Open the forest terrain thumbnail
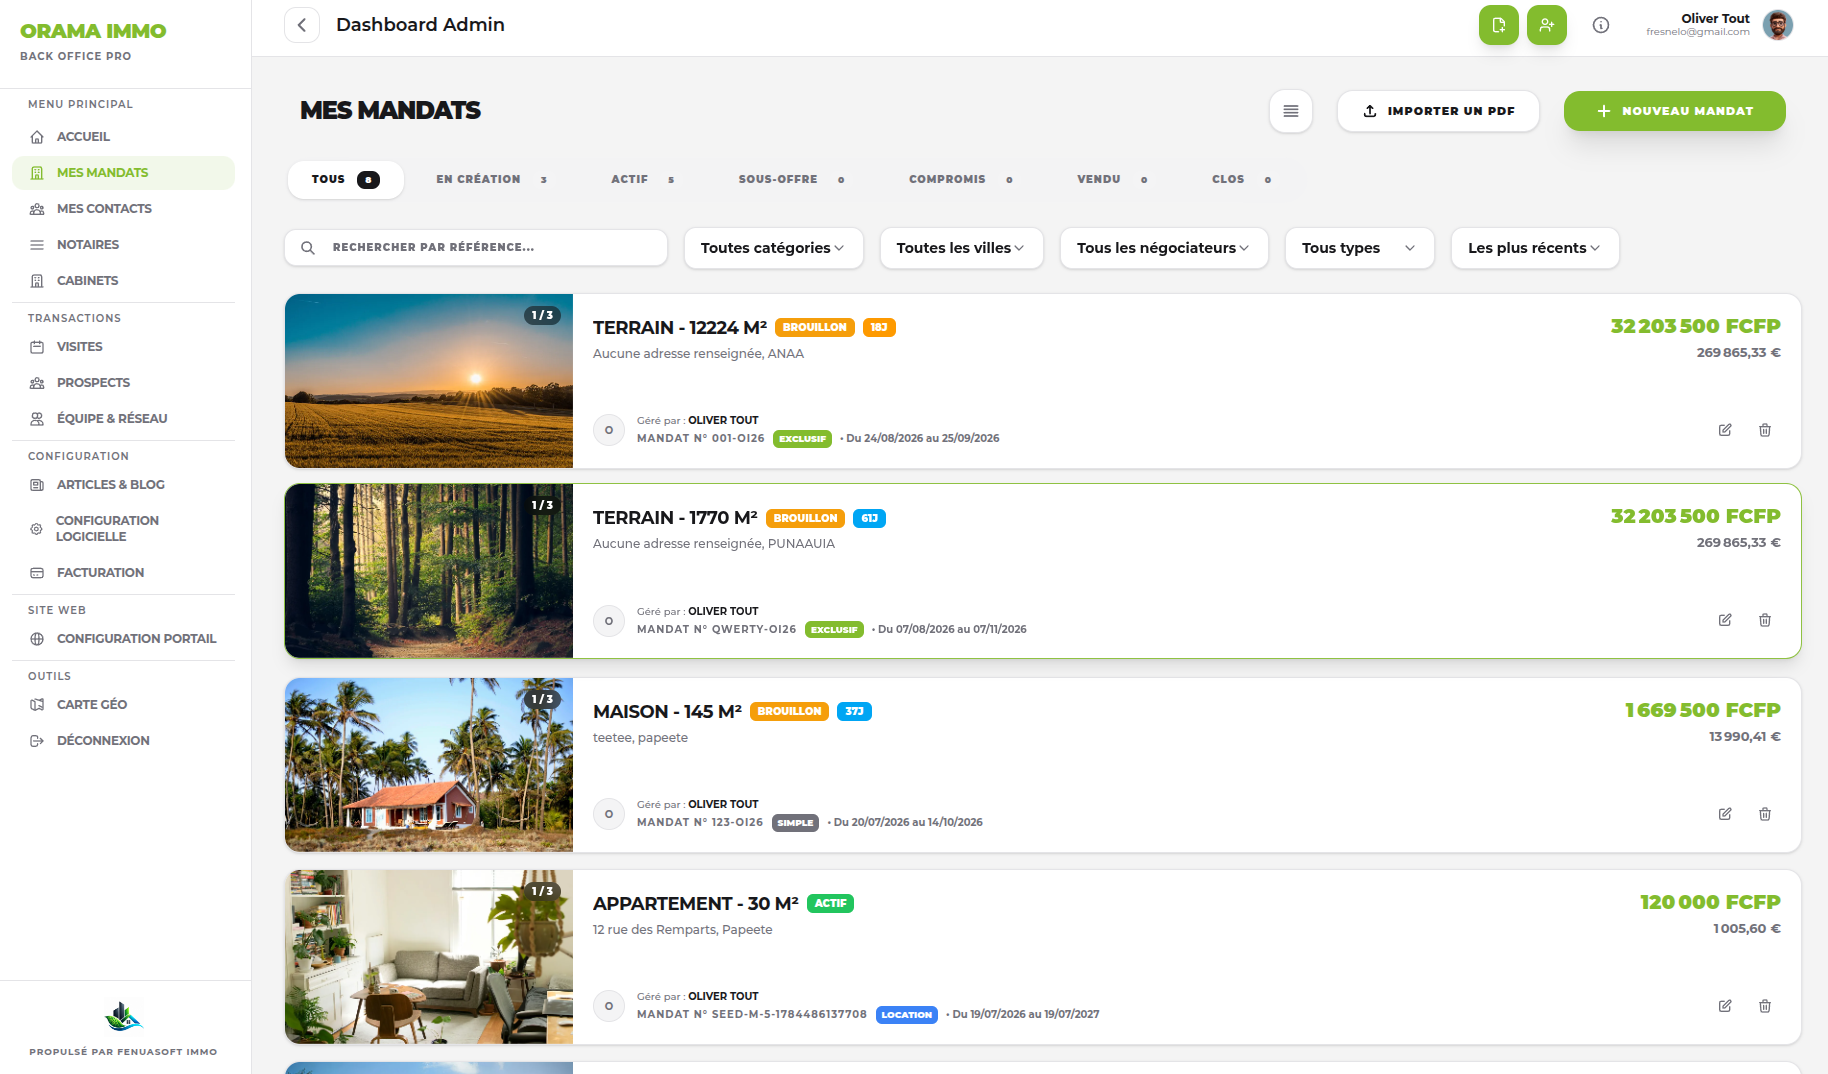This screenshot has width=1828, height=1074. [429, 571]
